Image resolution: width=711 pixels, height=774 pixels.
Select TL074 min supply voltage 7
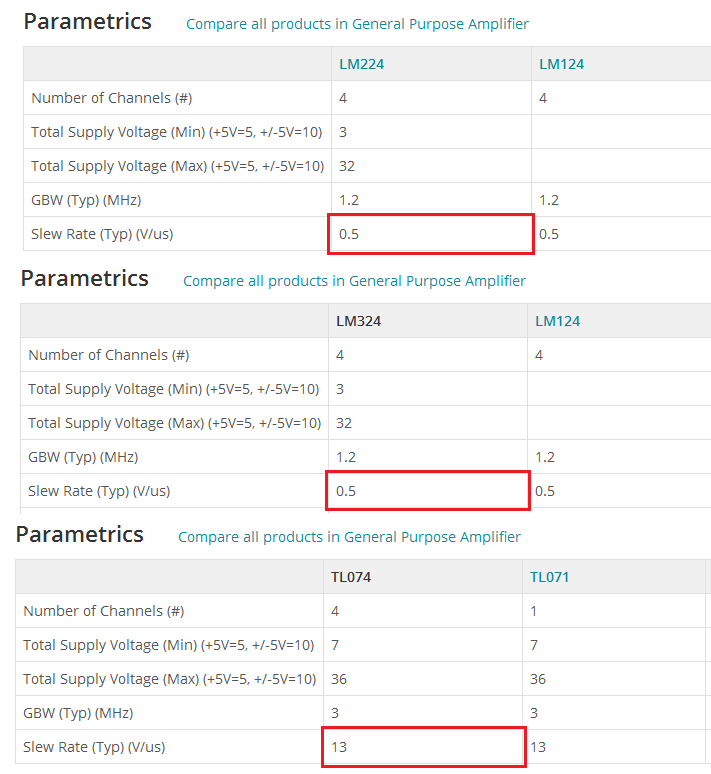tap(335, 645)
